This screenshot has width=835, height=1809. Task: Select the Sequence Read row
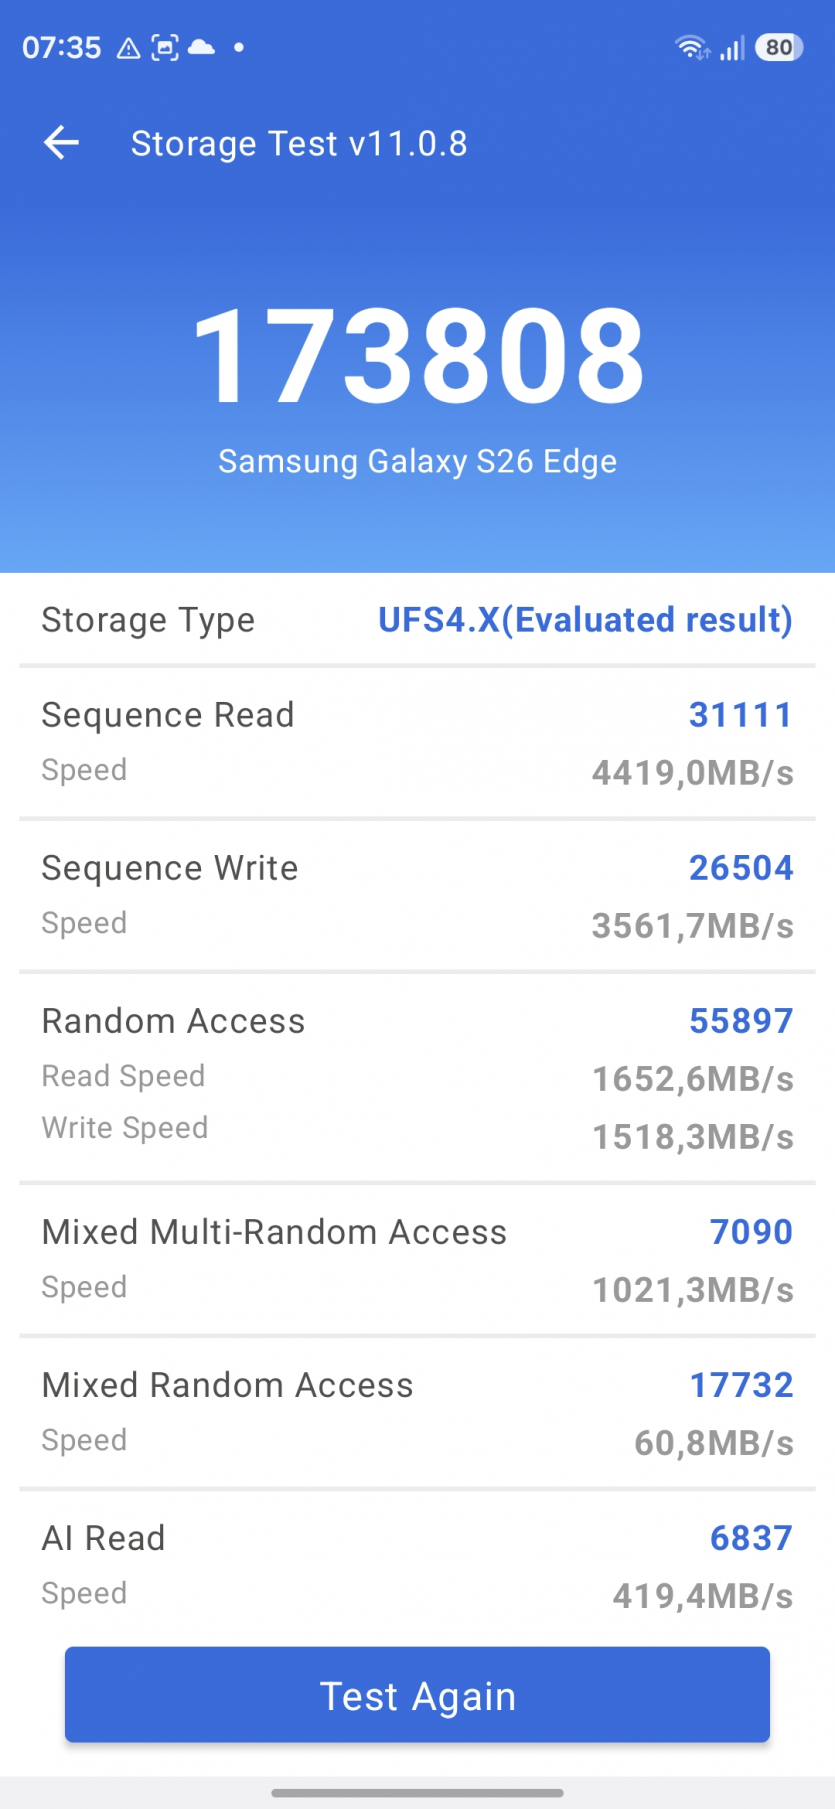[417, 742]
